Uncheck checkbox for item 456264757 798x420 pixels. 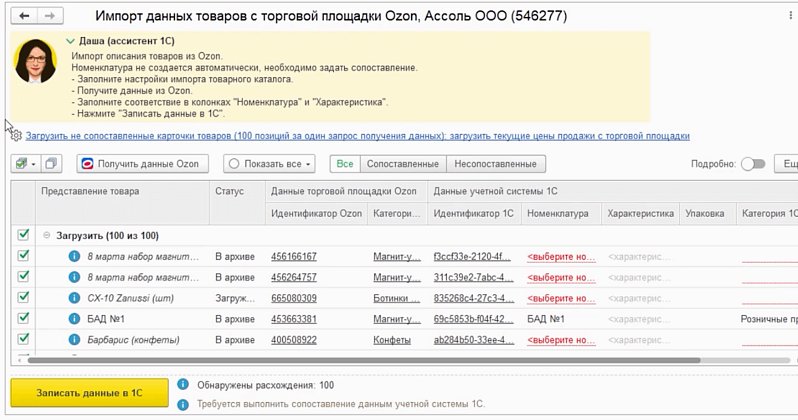pyautogui.click(x=23, y=276)
